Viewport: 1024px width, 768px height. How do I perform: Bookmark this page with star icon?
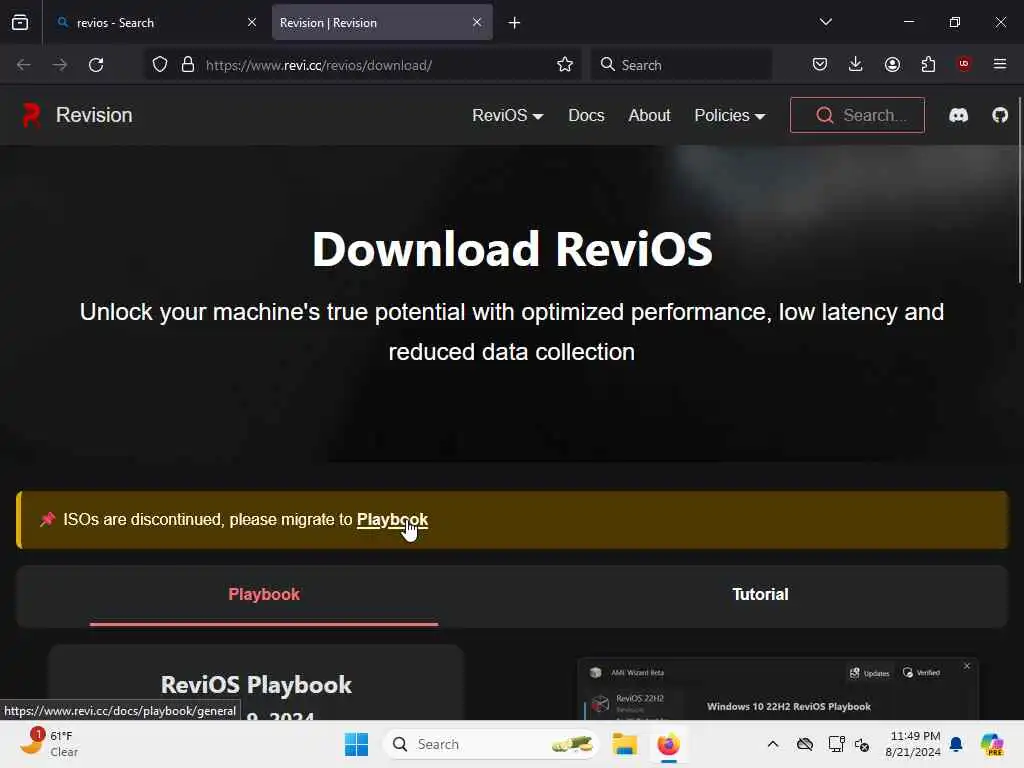coord(565,65)
